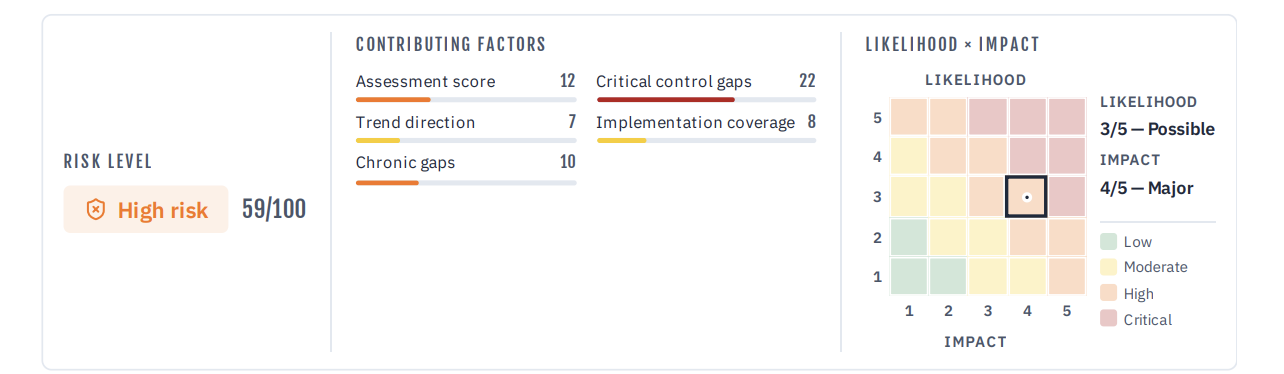Select the High risk badge
Screen dimensions: 1284x374
point(146,210)
